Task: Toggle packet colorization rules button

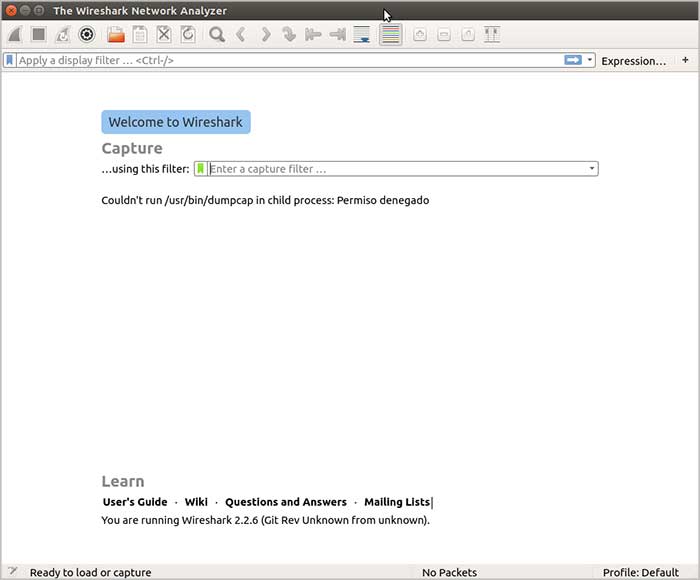Action: pos(391,34)
